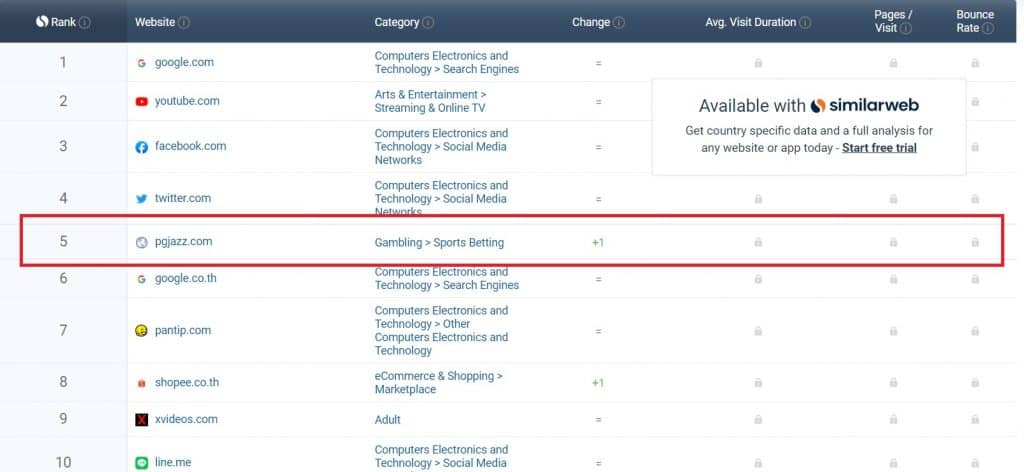1024x472 pixels.
Task: Click the info icon next to Category header
Action: click(x=428, y=22)
